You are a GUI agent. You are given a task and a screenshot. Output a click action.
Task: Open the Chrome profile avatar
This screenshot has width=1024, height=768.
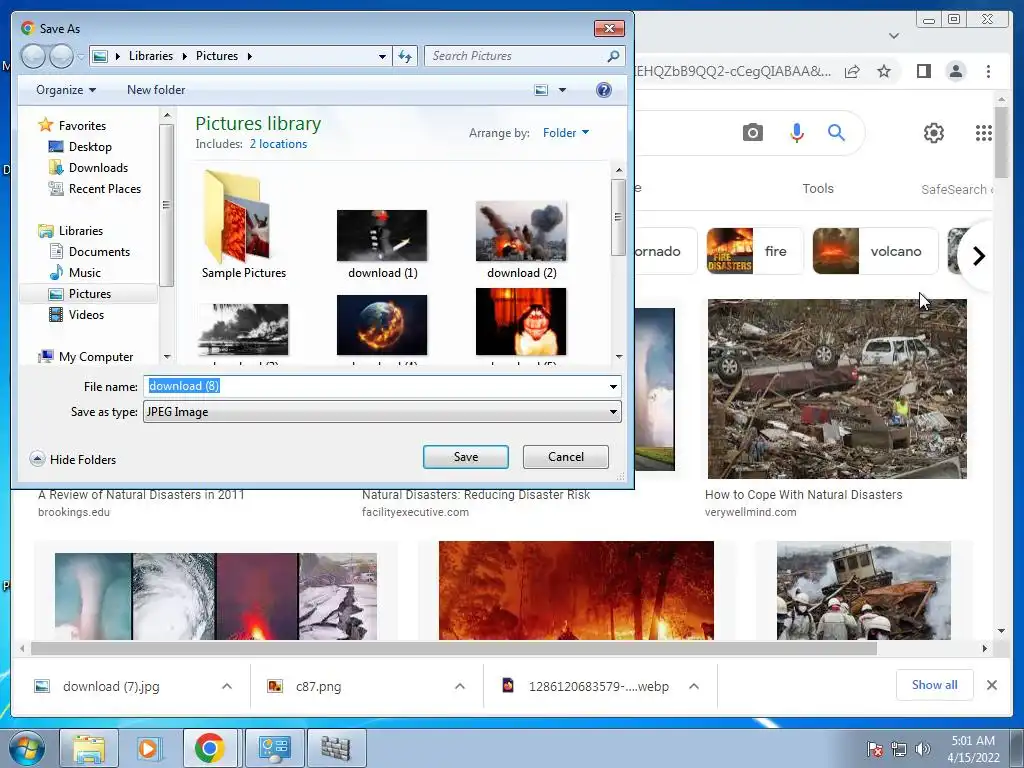955,71
